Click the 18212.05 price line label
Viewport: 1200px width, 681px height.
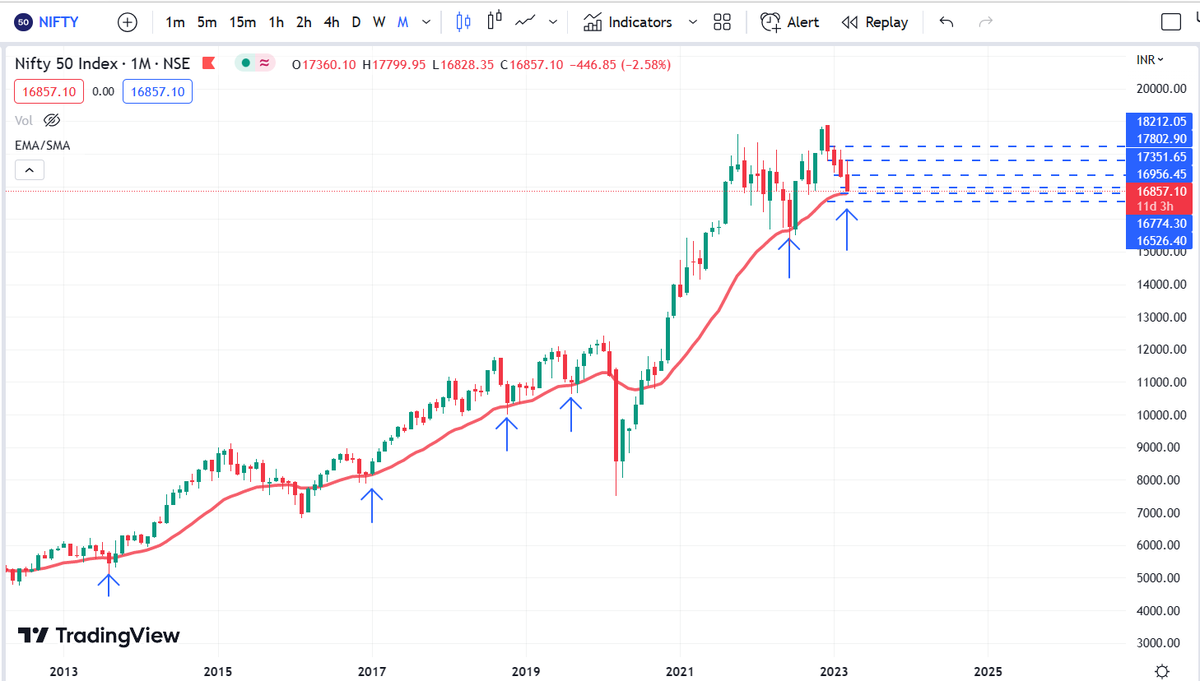(1161, 121)
